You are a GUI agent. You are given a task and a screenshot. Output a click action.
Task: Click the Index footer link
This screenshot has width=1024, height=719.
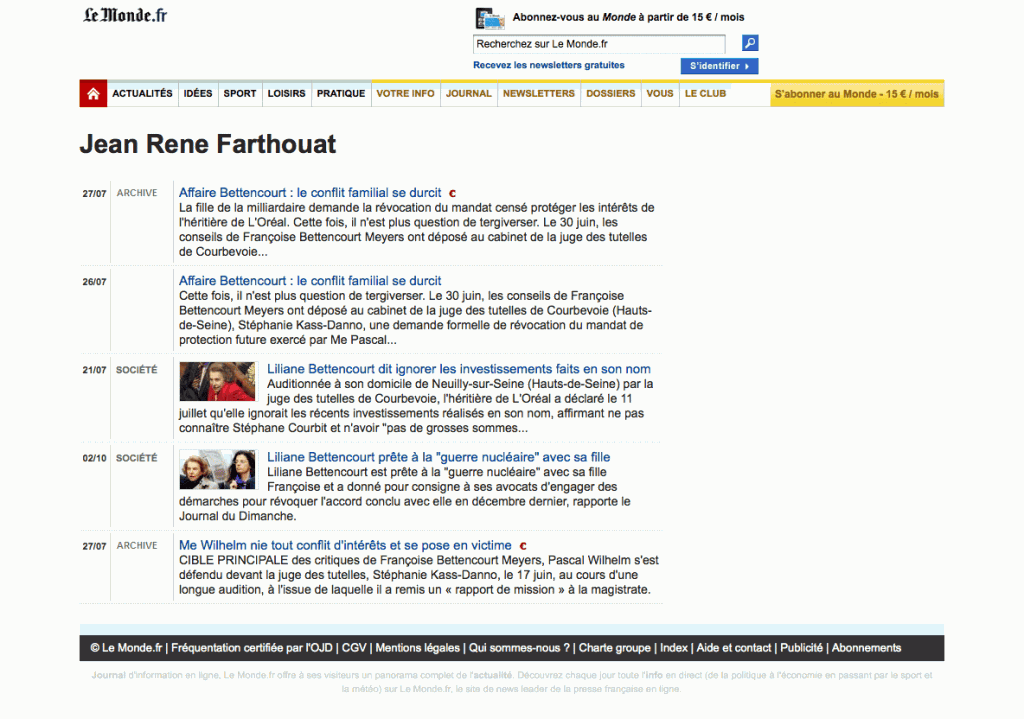pos(674,648)
